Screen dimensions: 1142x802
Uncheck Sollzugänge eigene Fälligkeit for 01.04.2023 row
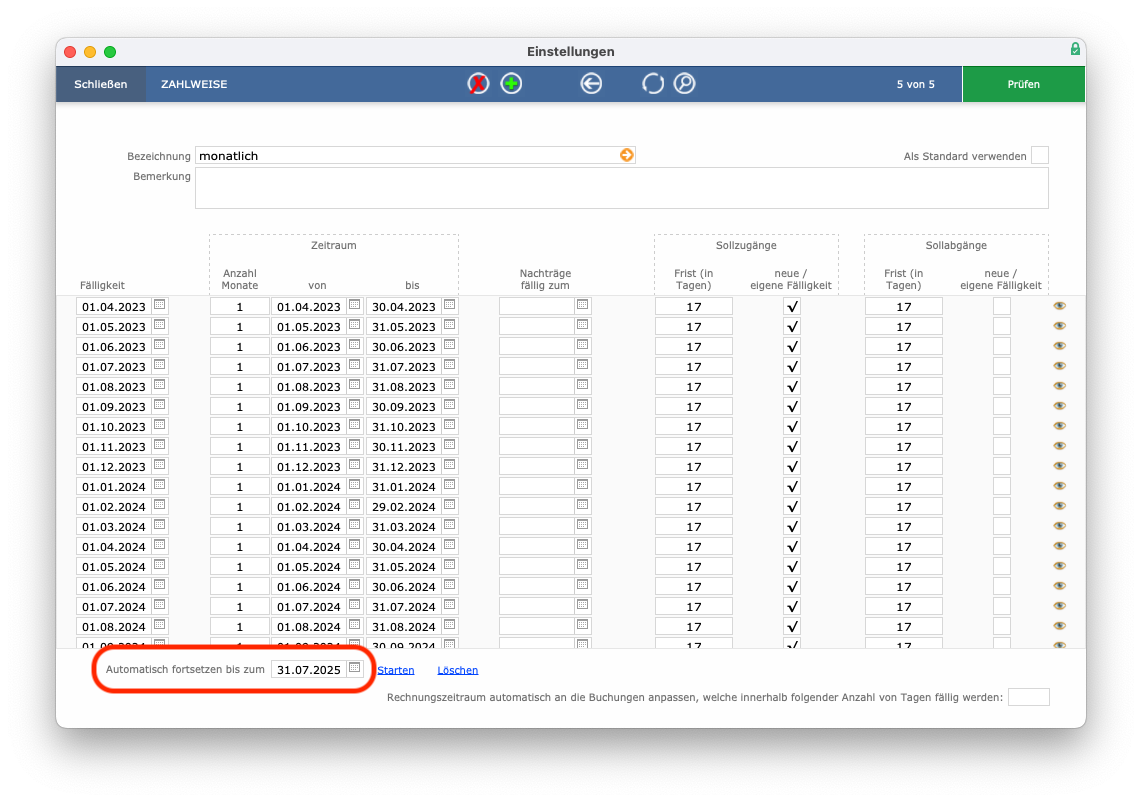pyautogui.click(x=792, y=307)
